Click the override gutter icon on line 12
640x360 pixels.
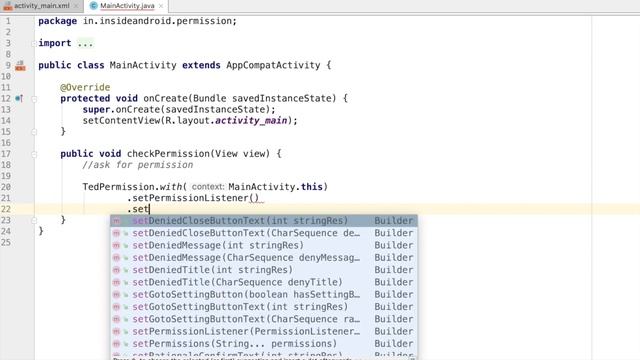[x=19, y=98]
